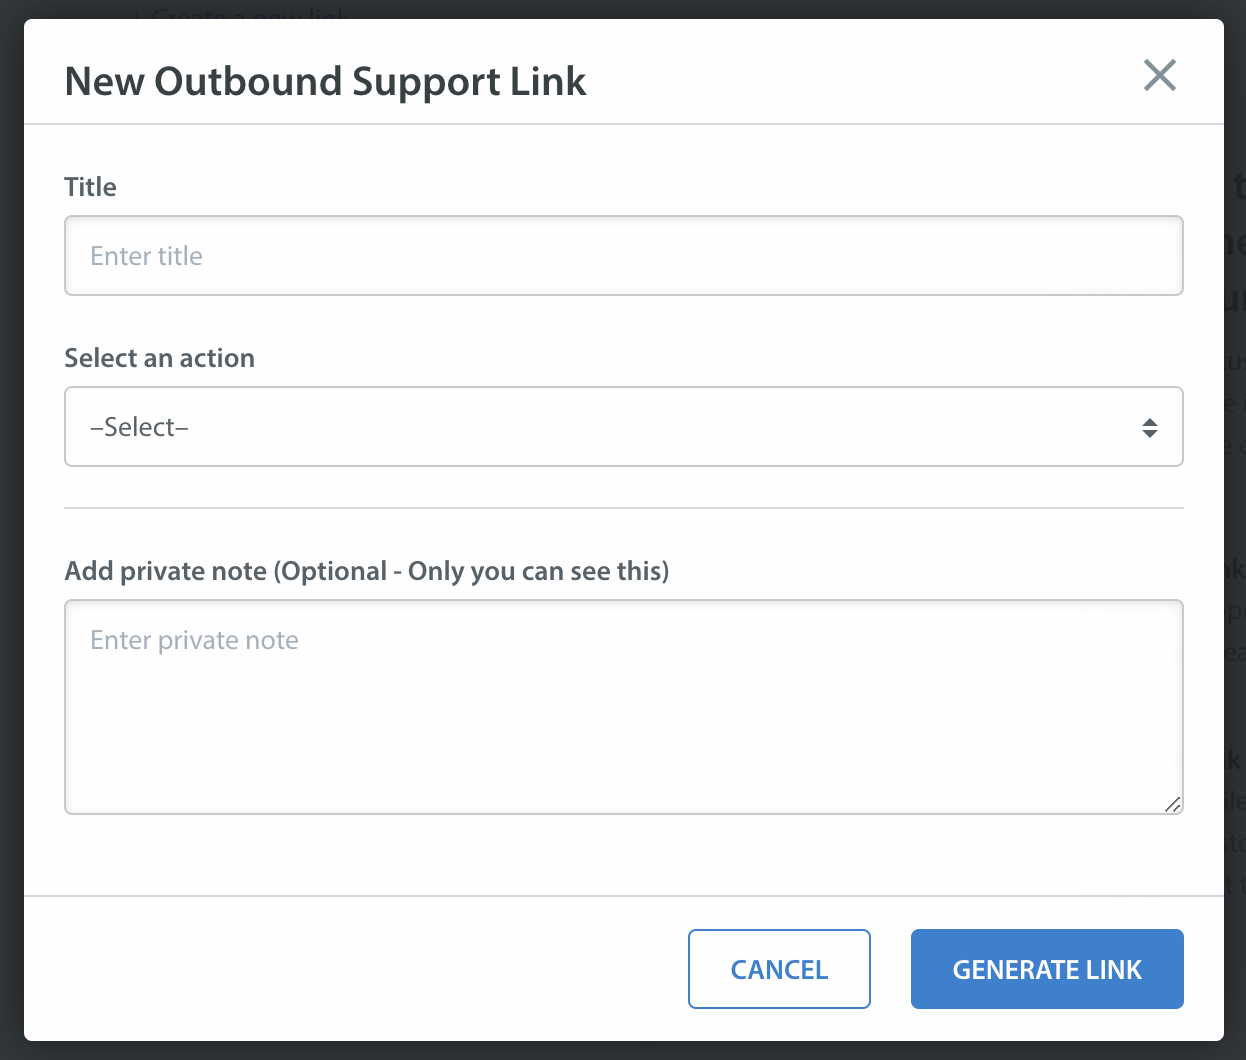Viewport: 1246px width, 1060px height.
Task: Click the "Select an action" label
Action: click(159, 358)
